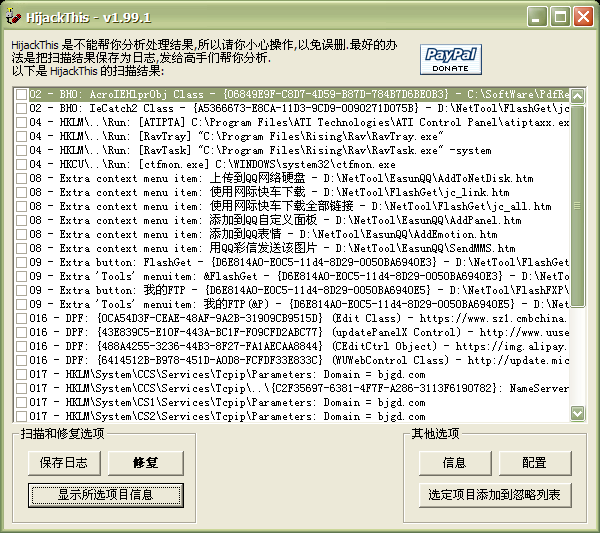Check the updatePanelX Control DPF entry
600x533 pixels.
(x=21, y=332)
